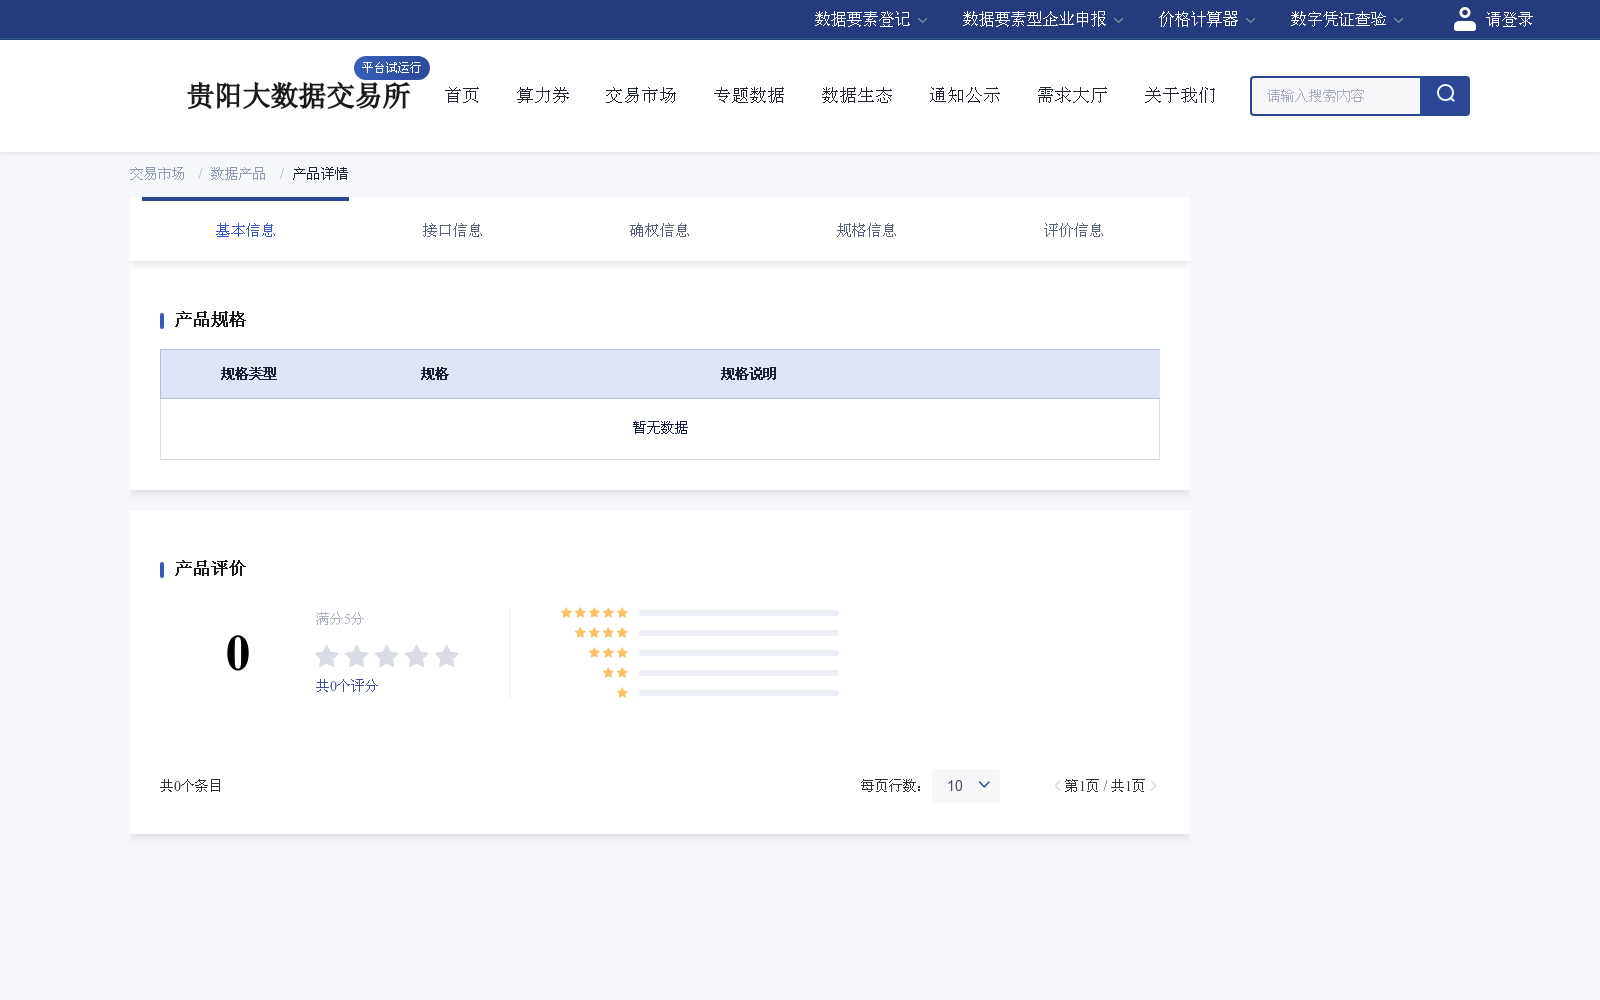The width and height of the screenshot is (1600, 1000).
Task: Click the magnifier search button
Action: [1445, 95]
